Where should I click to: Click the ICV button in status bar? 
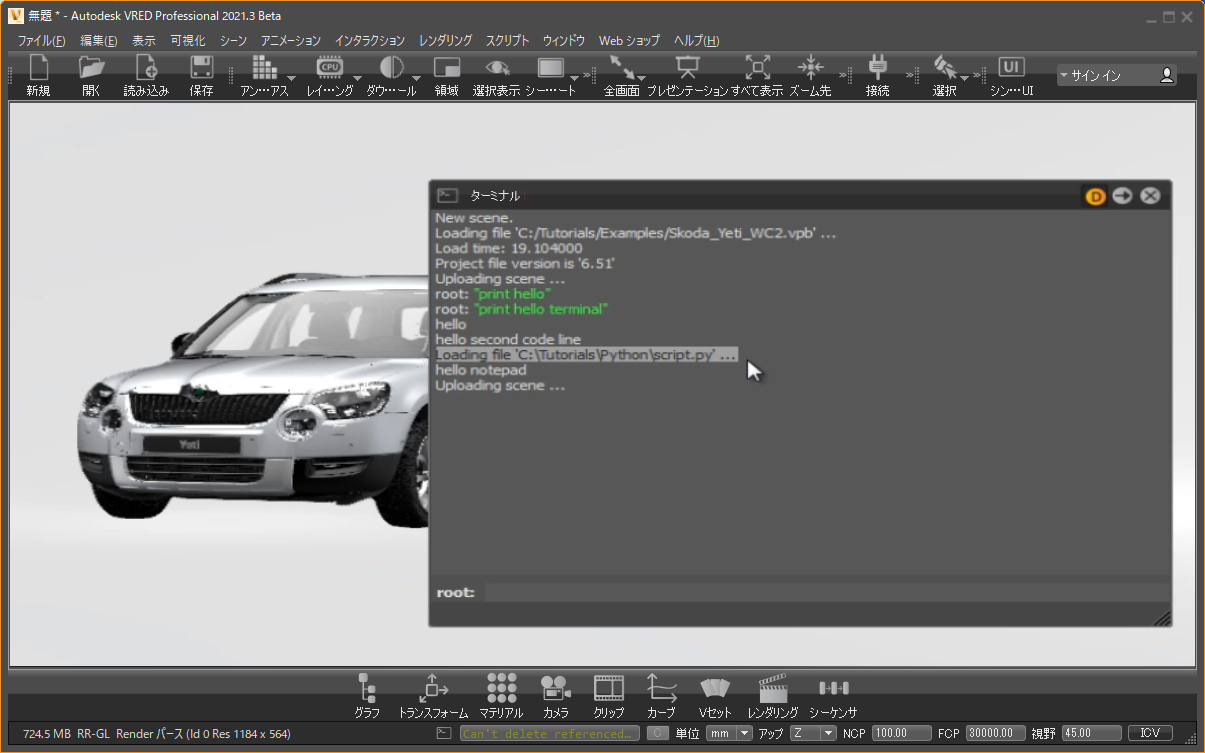tap(1150, 733)
